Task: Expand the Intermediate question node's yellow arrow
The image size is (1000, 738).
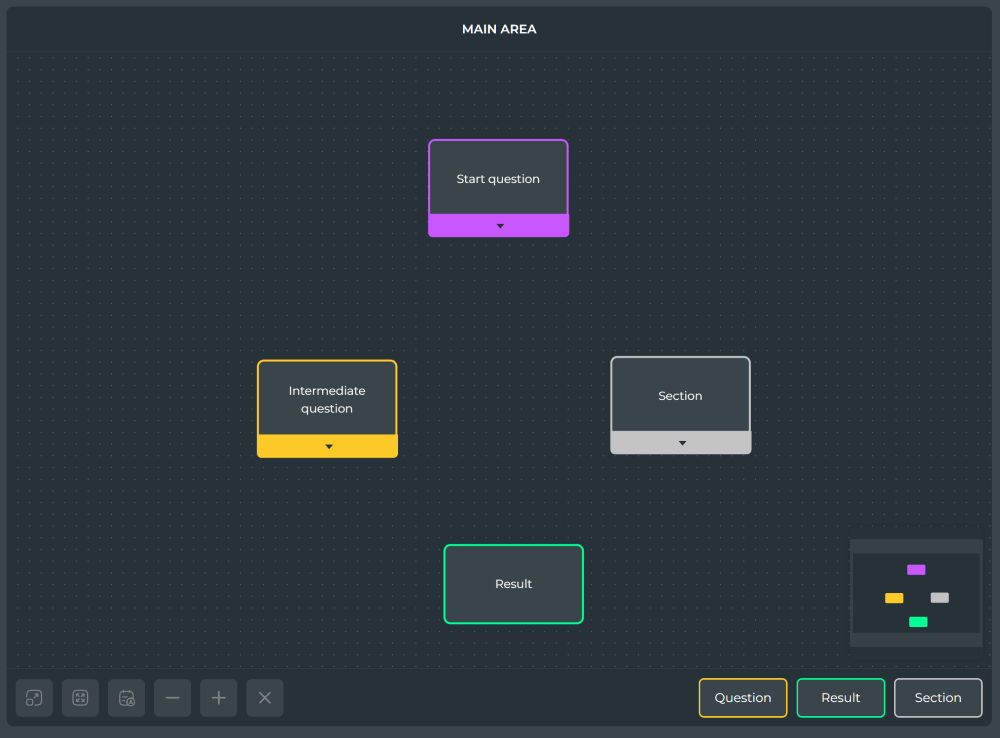Action: click(328, 447)
